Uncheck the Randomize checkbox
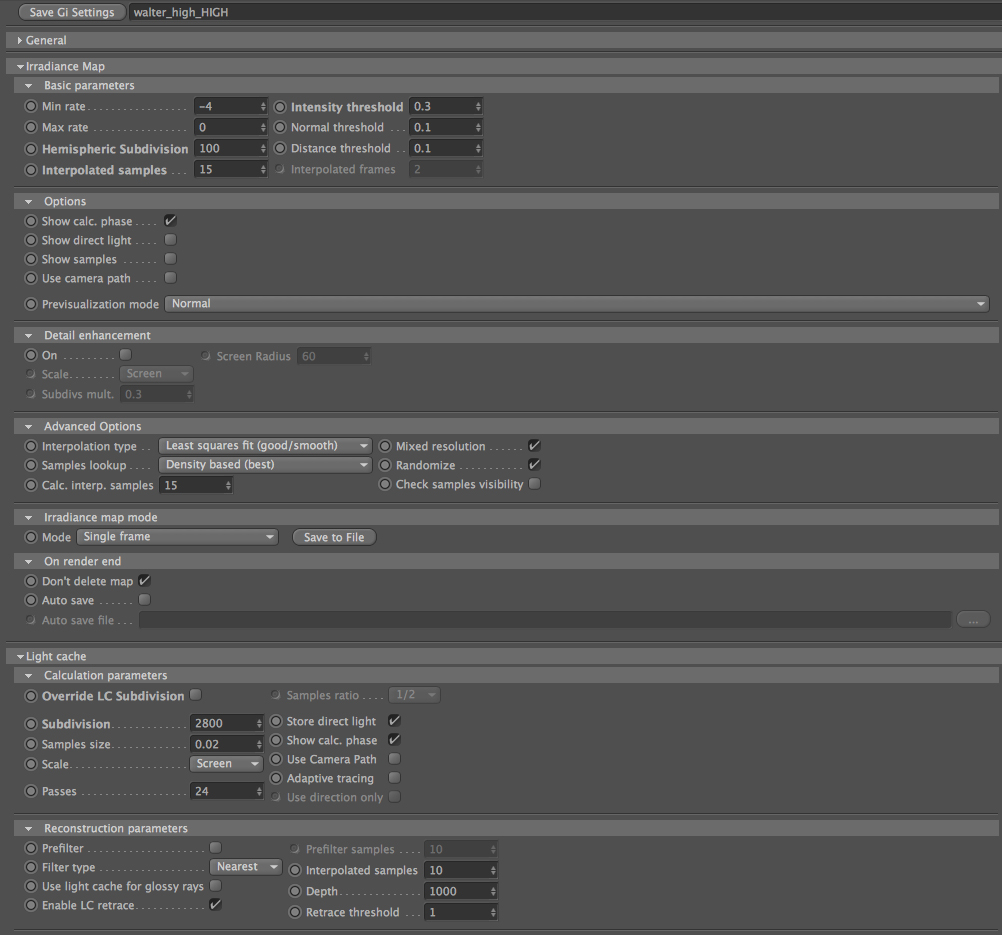1002x935 pixels. [534, 465]
